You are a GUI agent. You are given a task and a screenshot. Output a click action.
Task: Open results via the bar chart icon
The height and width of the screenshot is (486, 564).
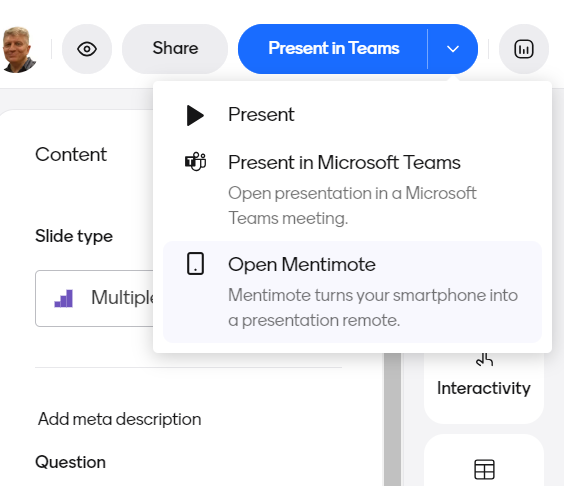524,49
